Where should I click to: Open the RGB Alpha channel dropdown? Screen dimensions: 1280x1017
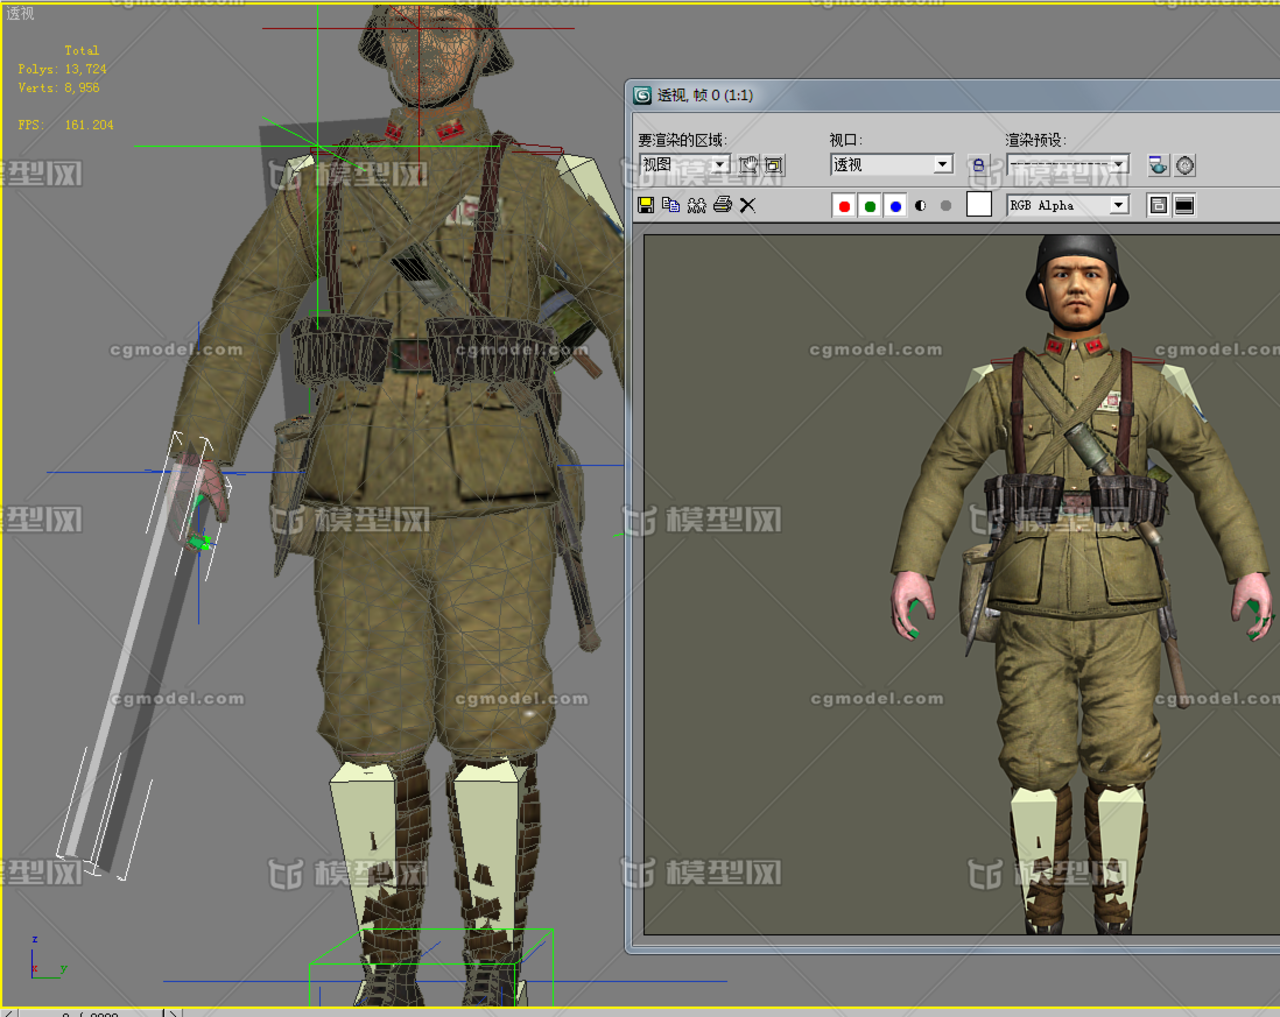[x=1119, y=205]
